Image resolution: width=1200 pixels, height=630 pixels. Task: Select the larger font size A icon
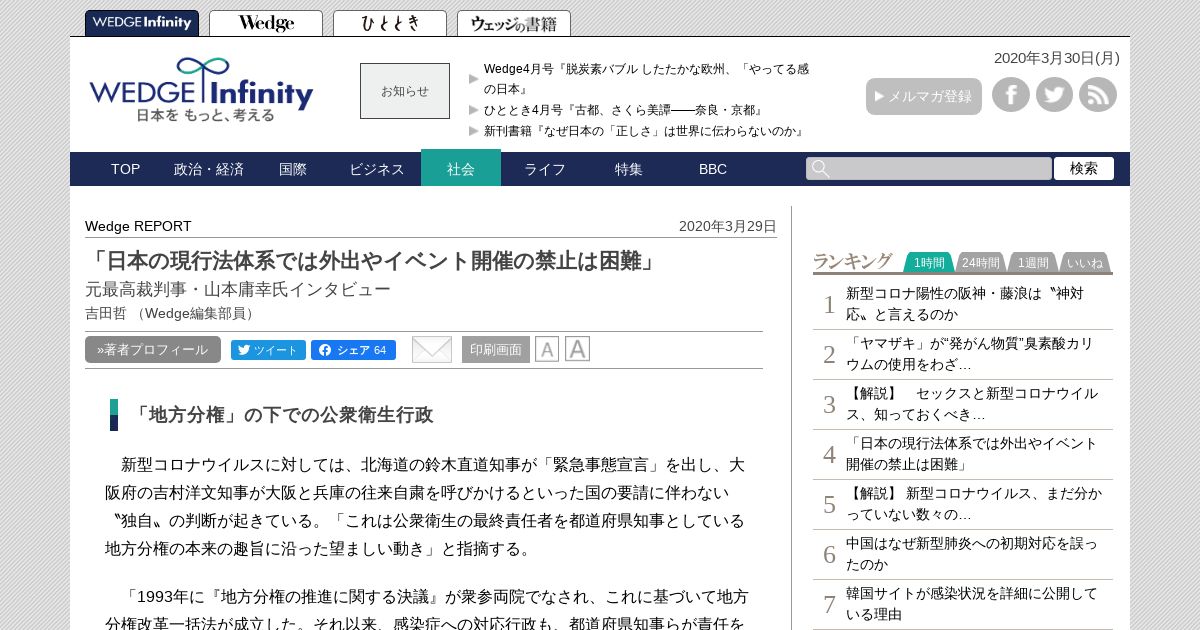pyautogui.click(x=577, y=349)
